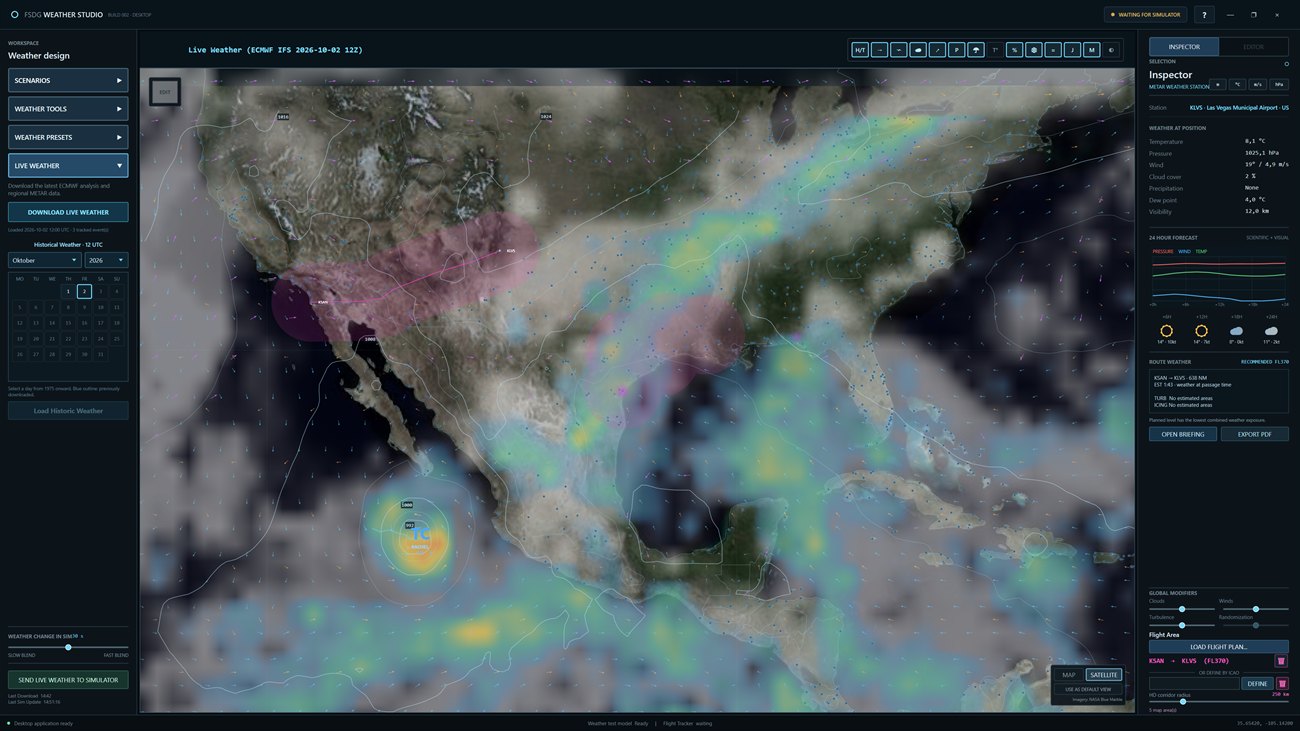Collapse the LIVE WEATHER section

pyautogui.click(x=68, y=166)
